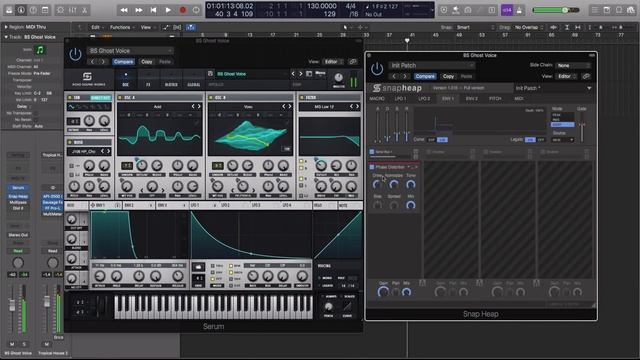Switch to the Serum GLOBAL tab
Image resolution: width=640 pixels, height=360 pixels.
point(193,79)
